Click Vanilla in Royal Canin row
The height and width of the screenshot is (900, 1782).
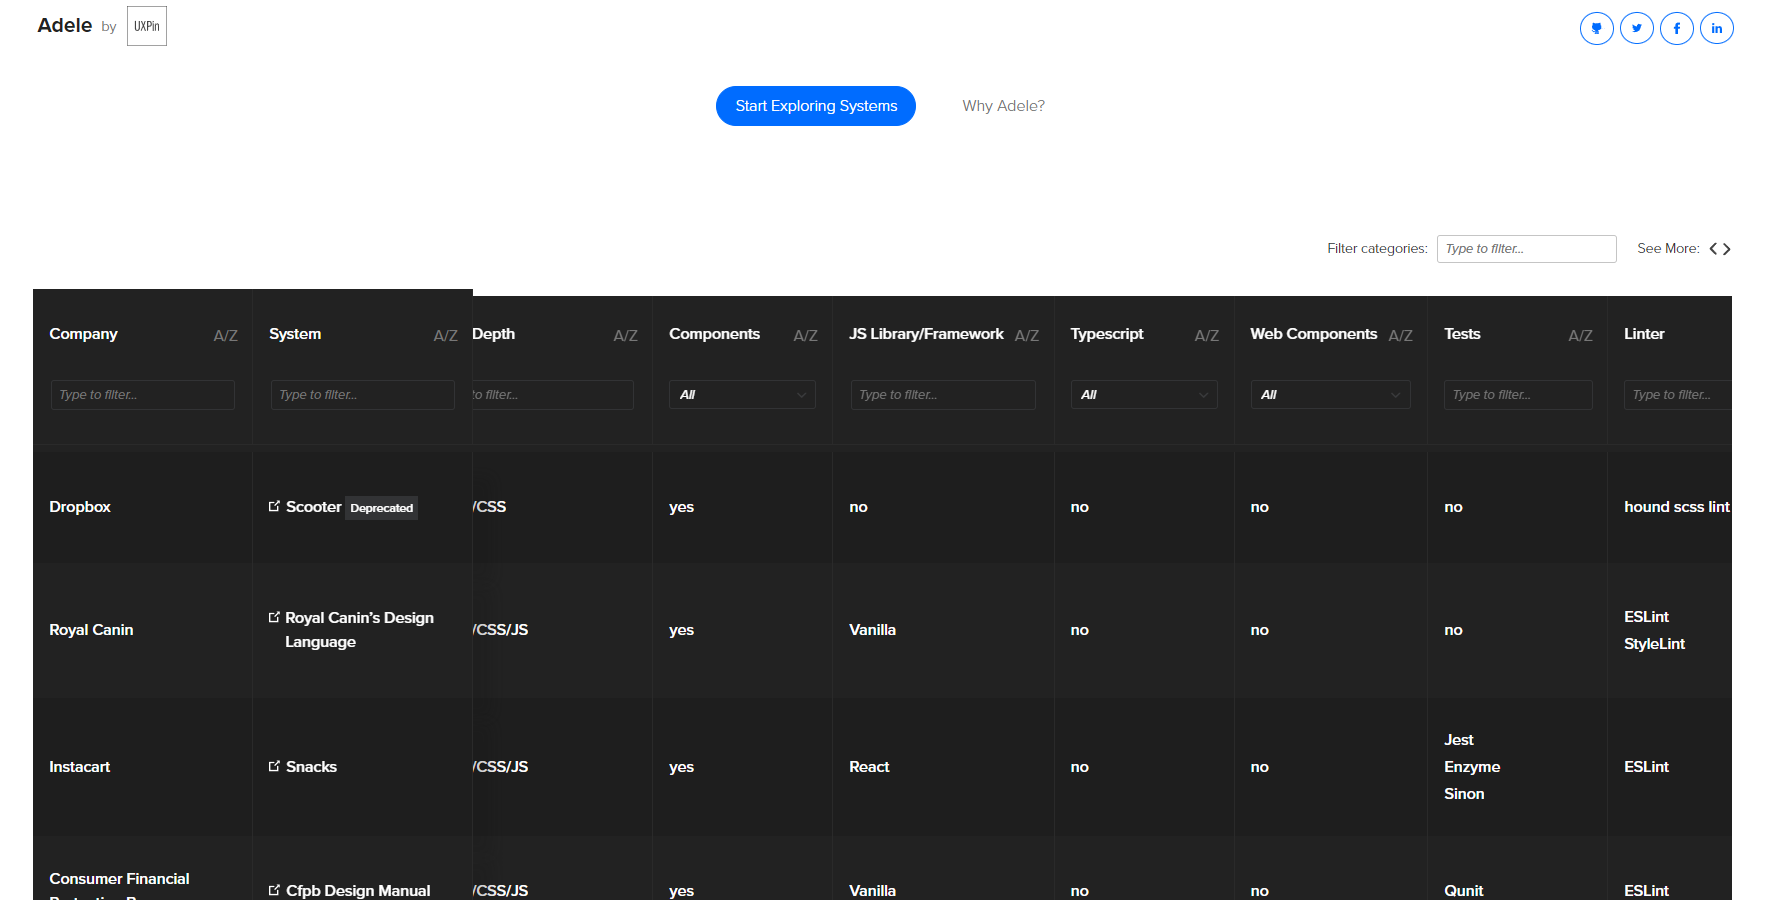pos(872,630)
